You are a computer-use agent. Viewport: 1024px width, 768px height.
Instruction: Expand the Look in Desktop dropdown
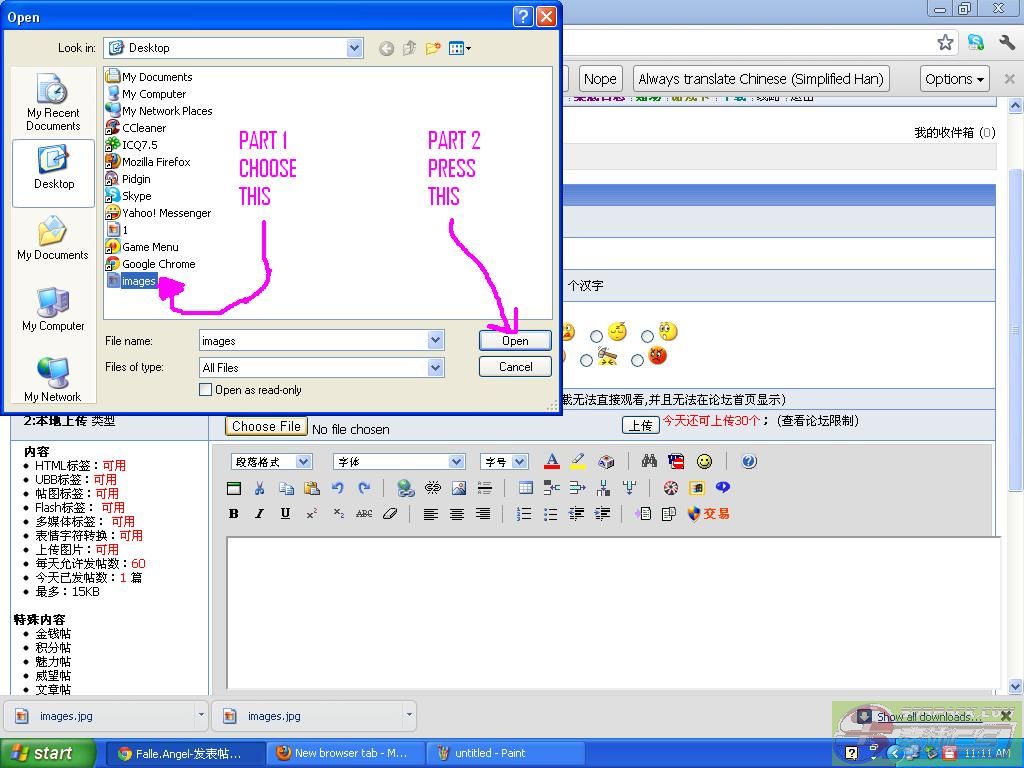coord(354,48)
